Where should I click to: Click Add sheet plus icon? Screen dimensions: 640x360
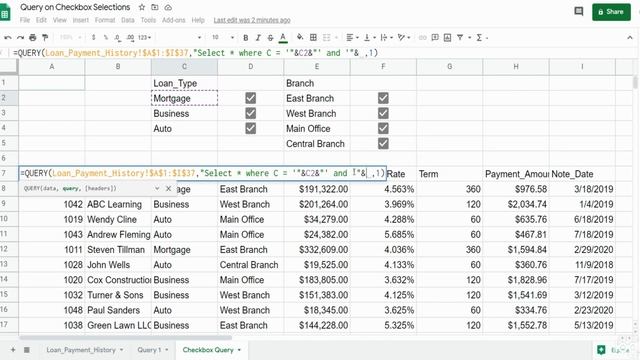point(13,350)
